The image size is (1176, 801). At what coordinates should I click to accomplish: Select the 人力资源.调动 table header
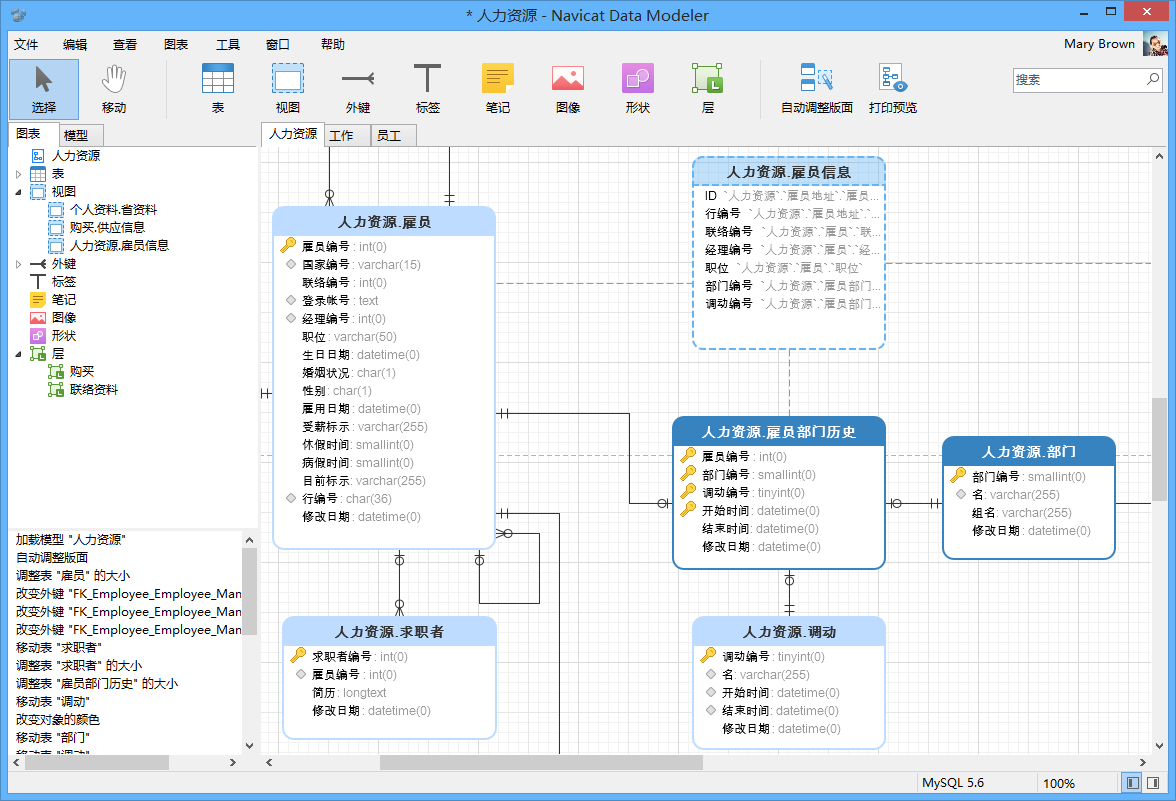pyautogui.click(x=789, y=632)
